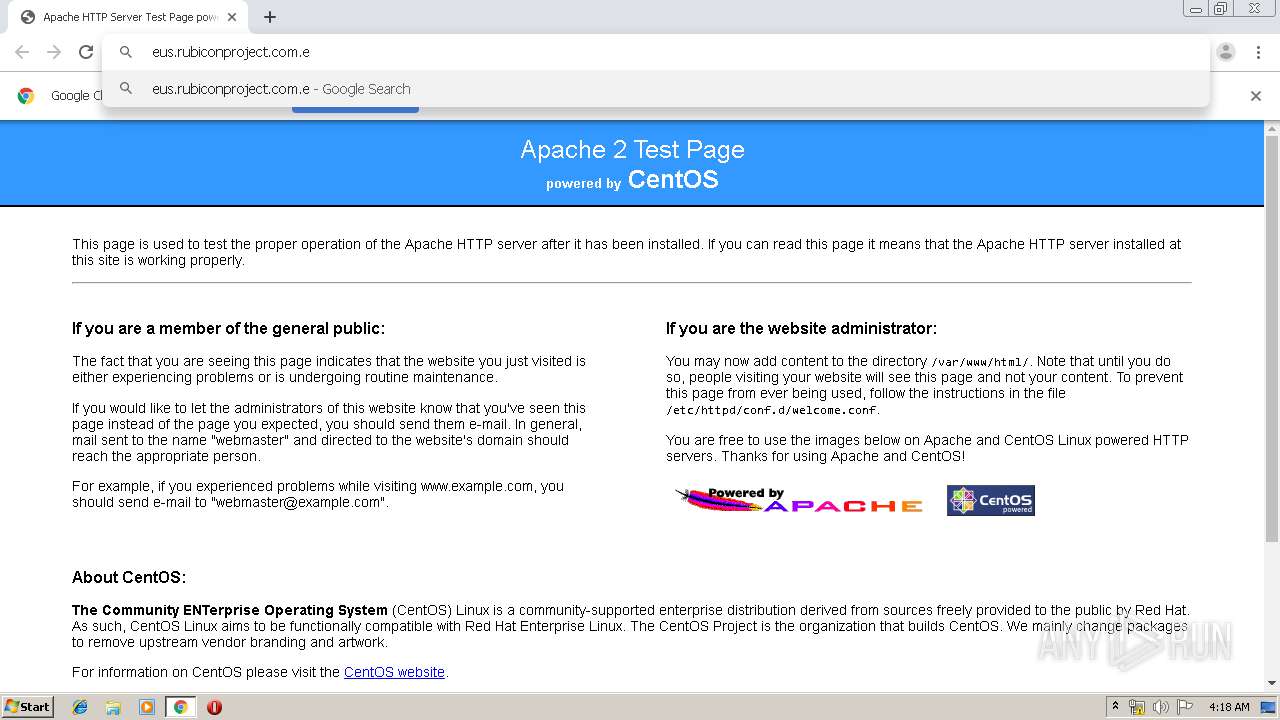Click the page scrollbar up arrow

[1272, 129]
